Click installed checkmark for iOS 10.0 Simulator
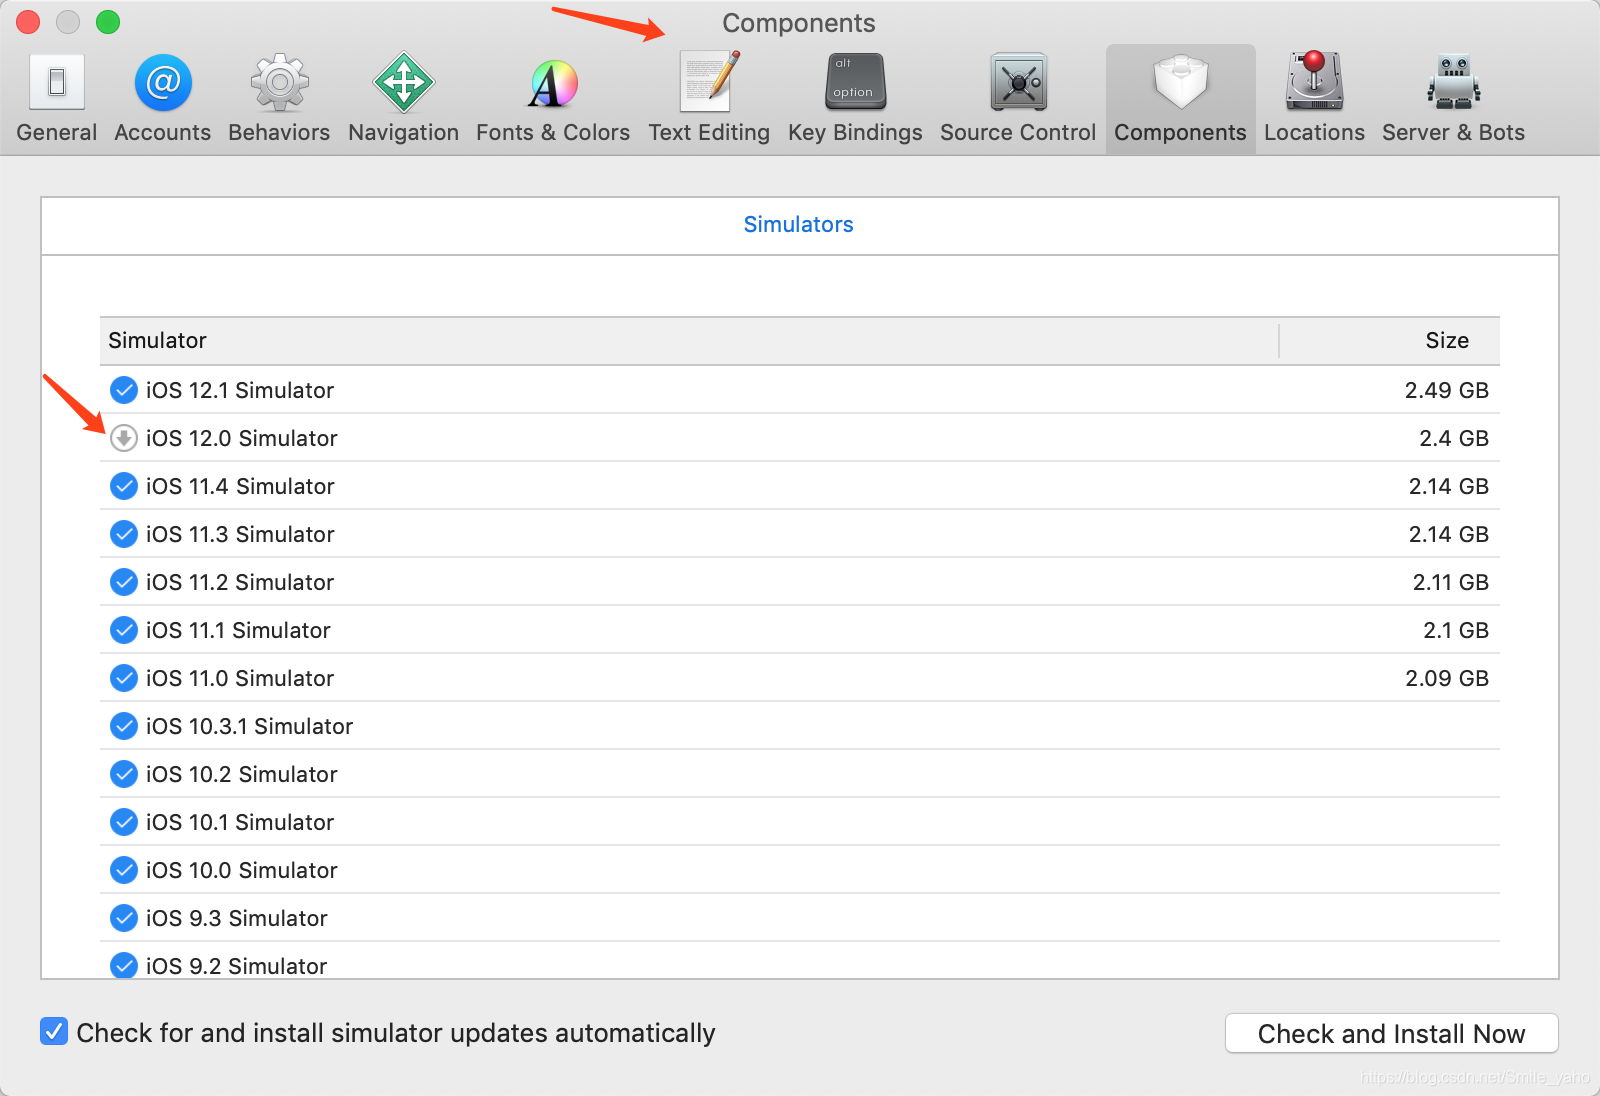Viewport: 1600px width, 1096px height. click(124, 870)
